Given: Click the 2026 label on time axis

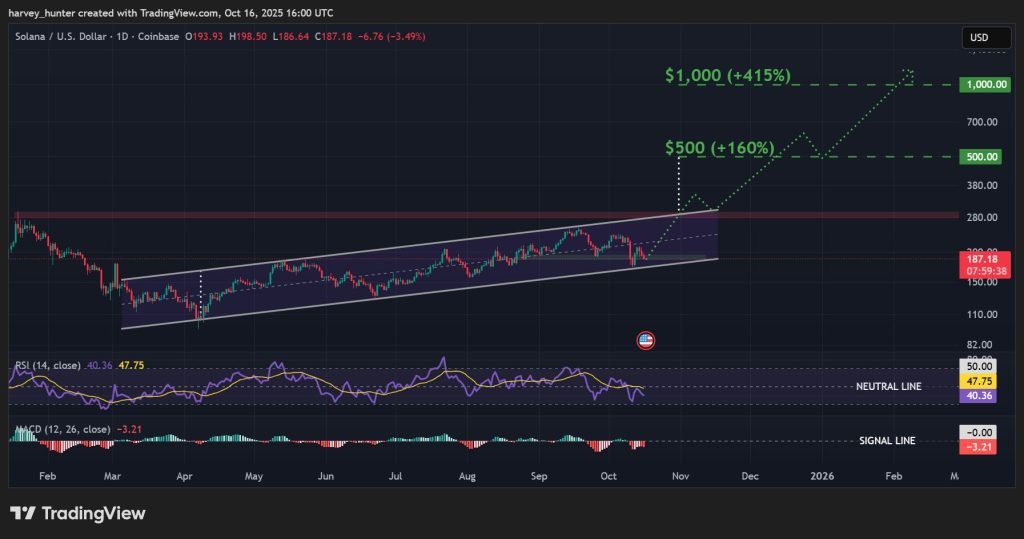Looking at the screenshot, I should [x=822, y=478].
